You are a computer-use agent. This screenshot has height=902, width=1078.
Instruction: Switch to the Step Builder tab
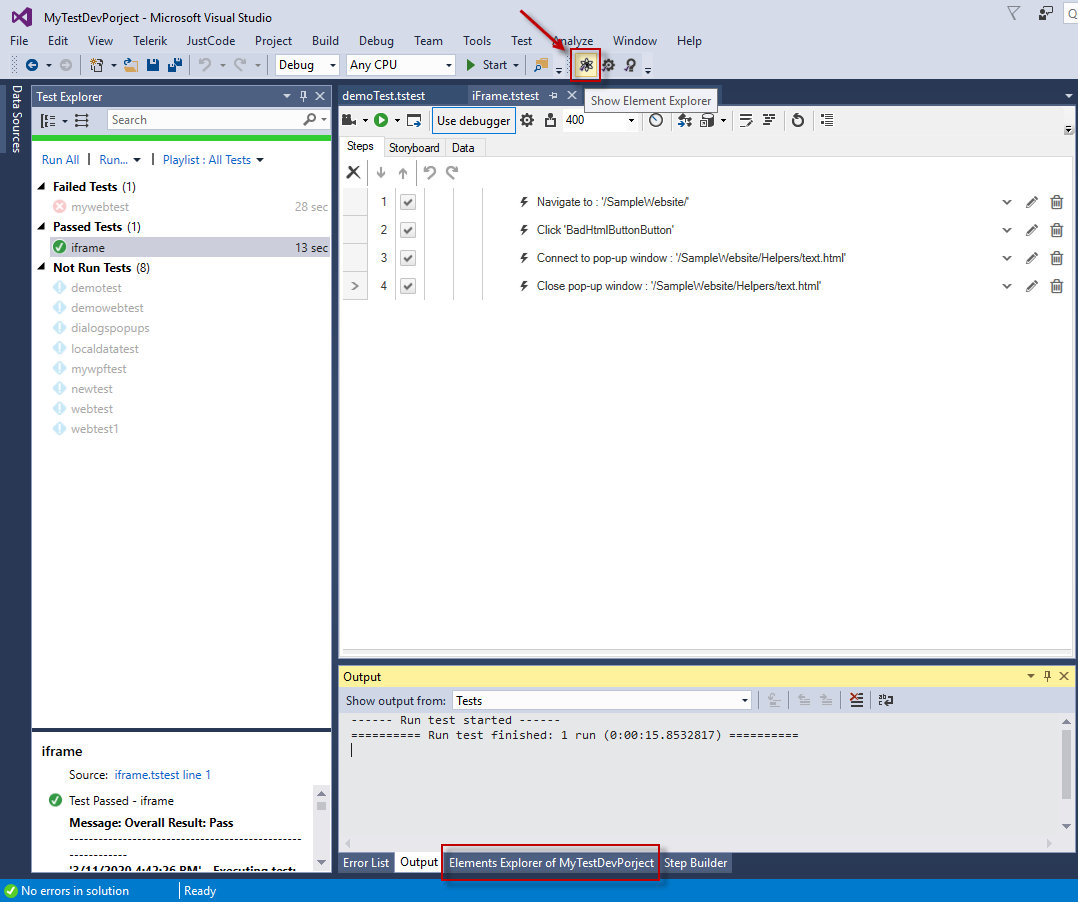[x=695, y=862]
